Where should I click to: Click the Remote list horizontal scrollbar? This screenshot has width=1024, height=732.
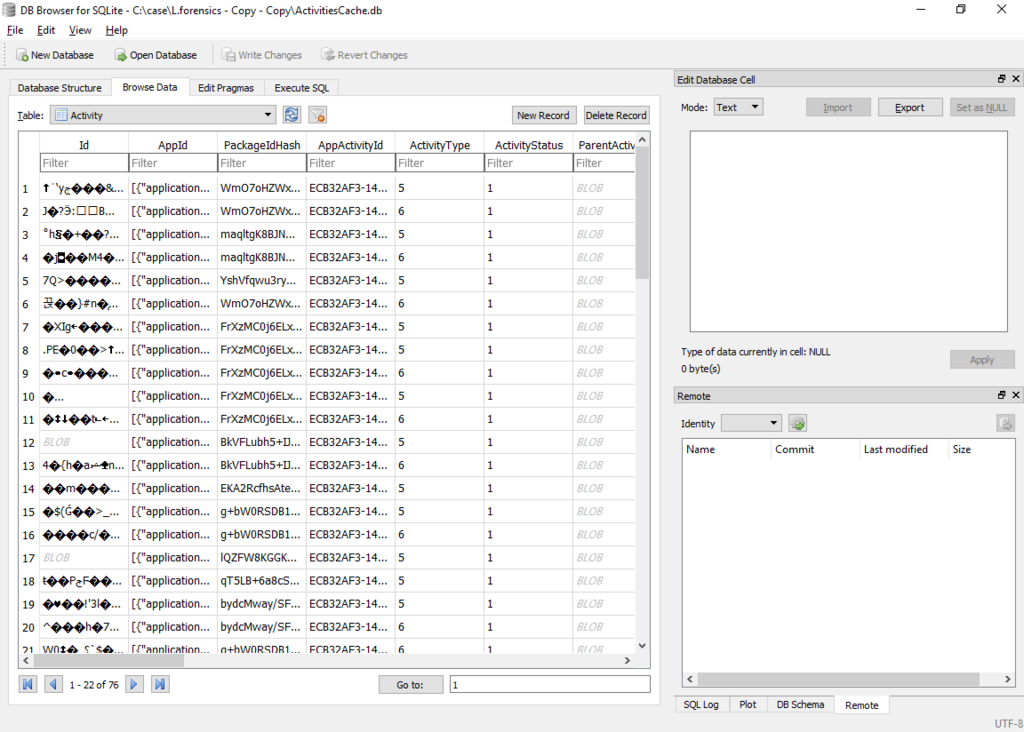pos(838,679)
